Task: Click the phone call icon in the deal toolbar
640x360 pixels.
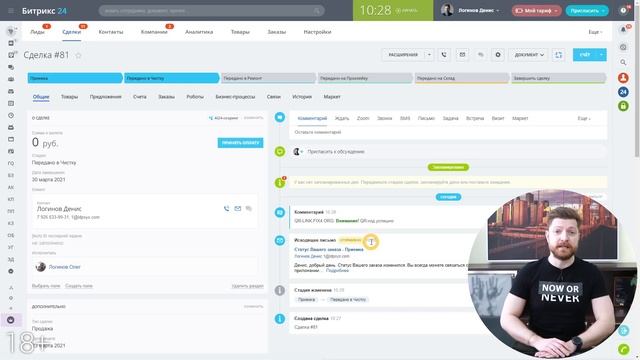Action: (x=444, y=55)
